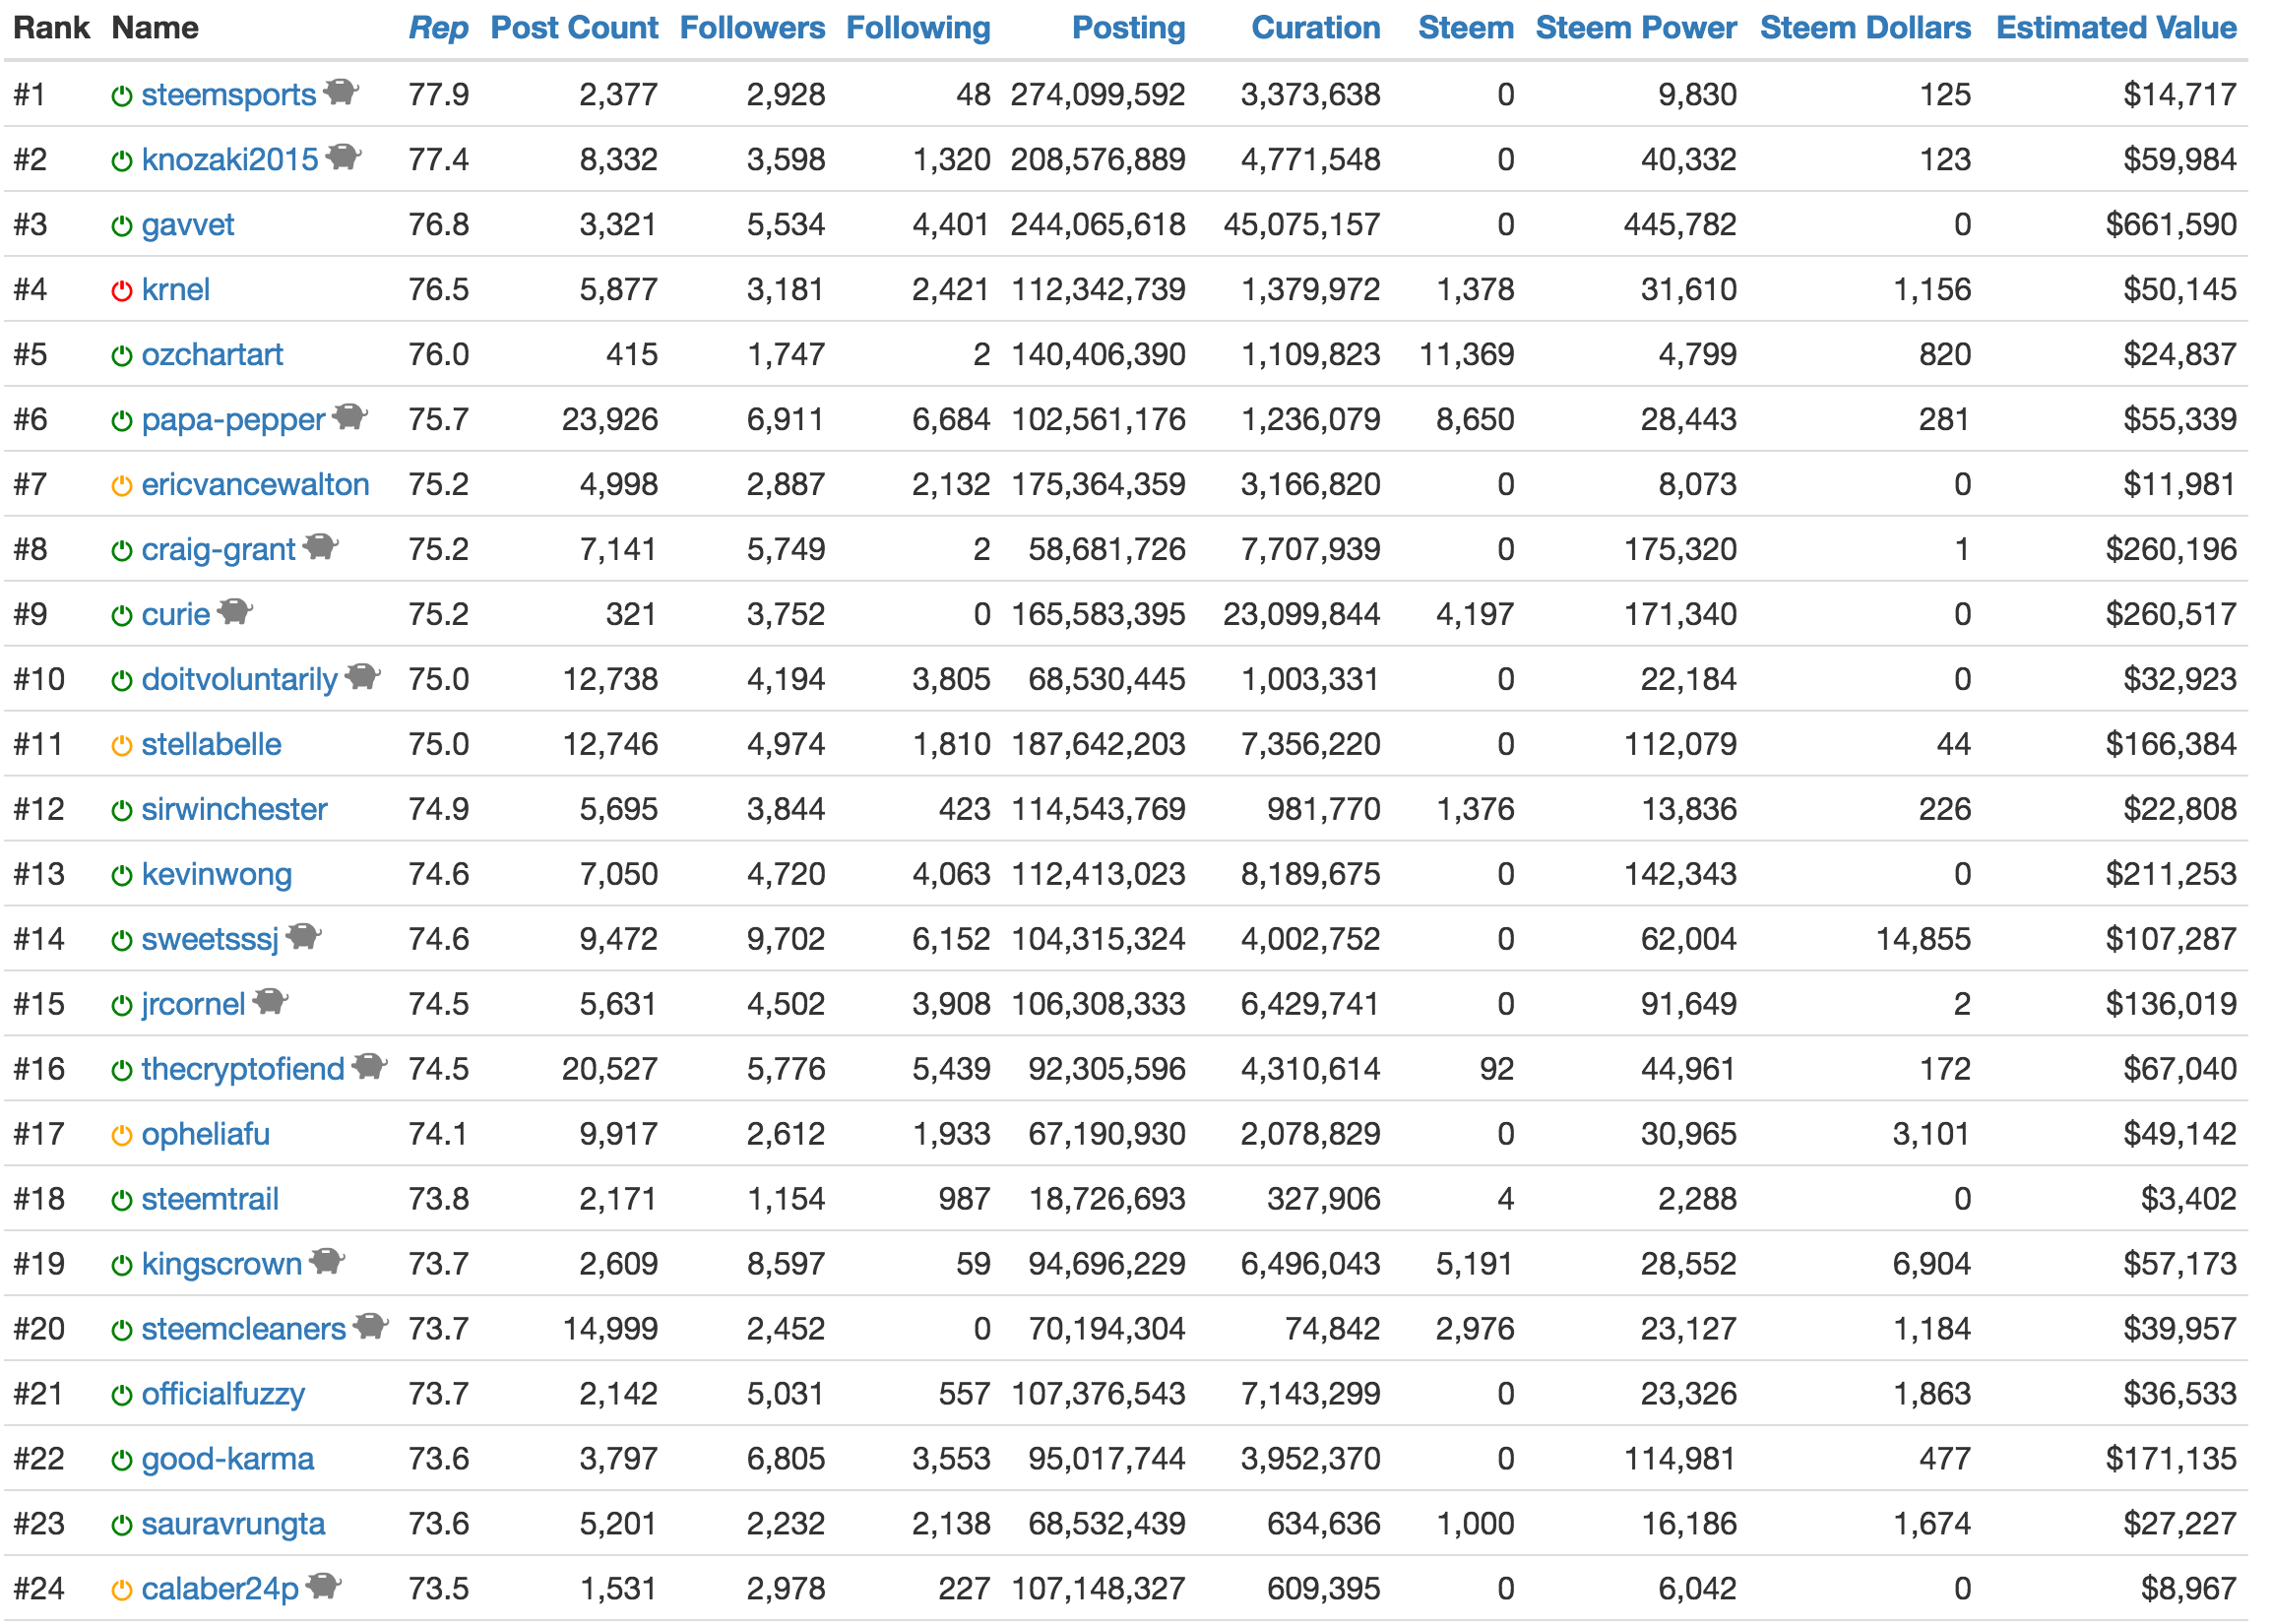
Task: Open the steemcleaners profile link
Action: tap(244, 1330)
